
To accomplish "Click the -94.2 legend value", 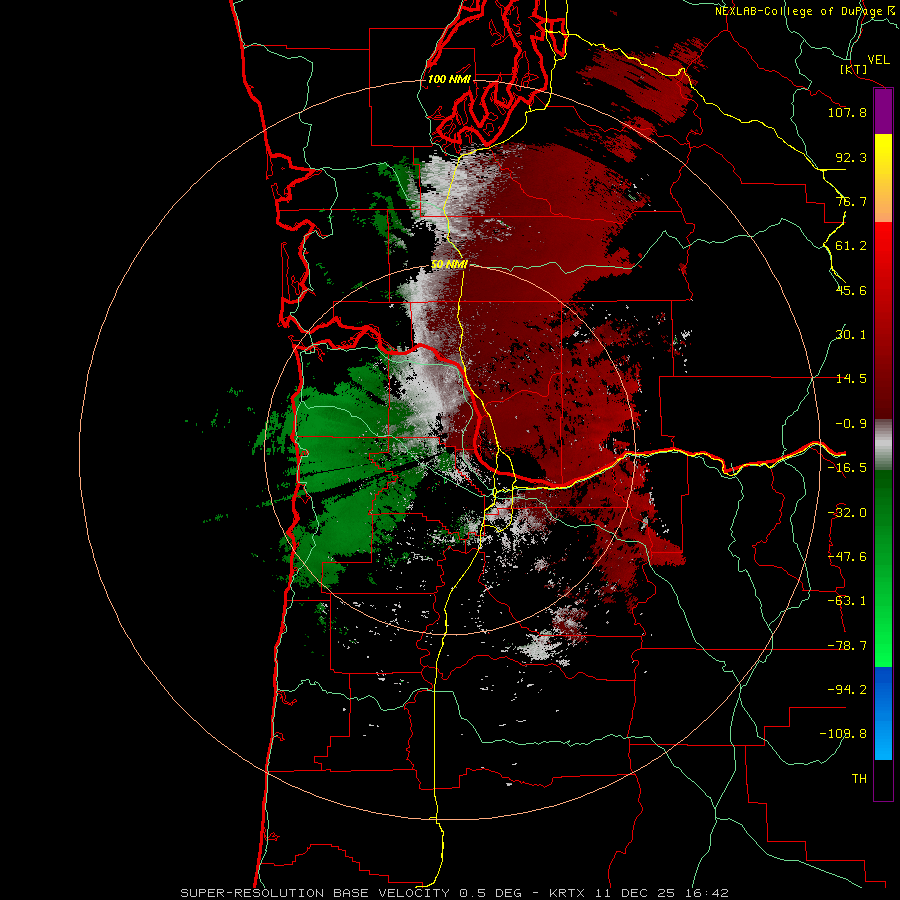I will coord(847,690).
